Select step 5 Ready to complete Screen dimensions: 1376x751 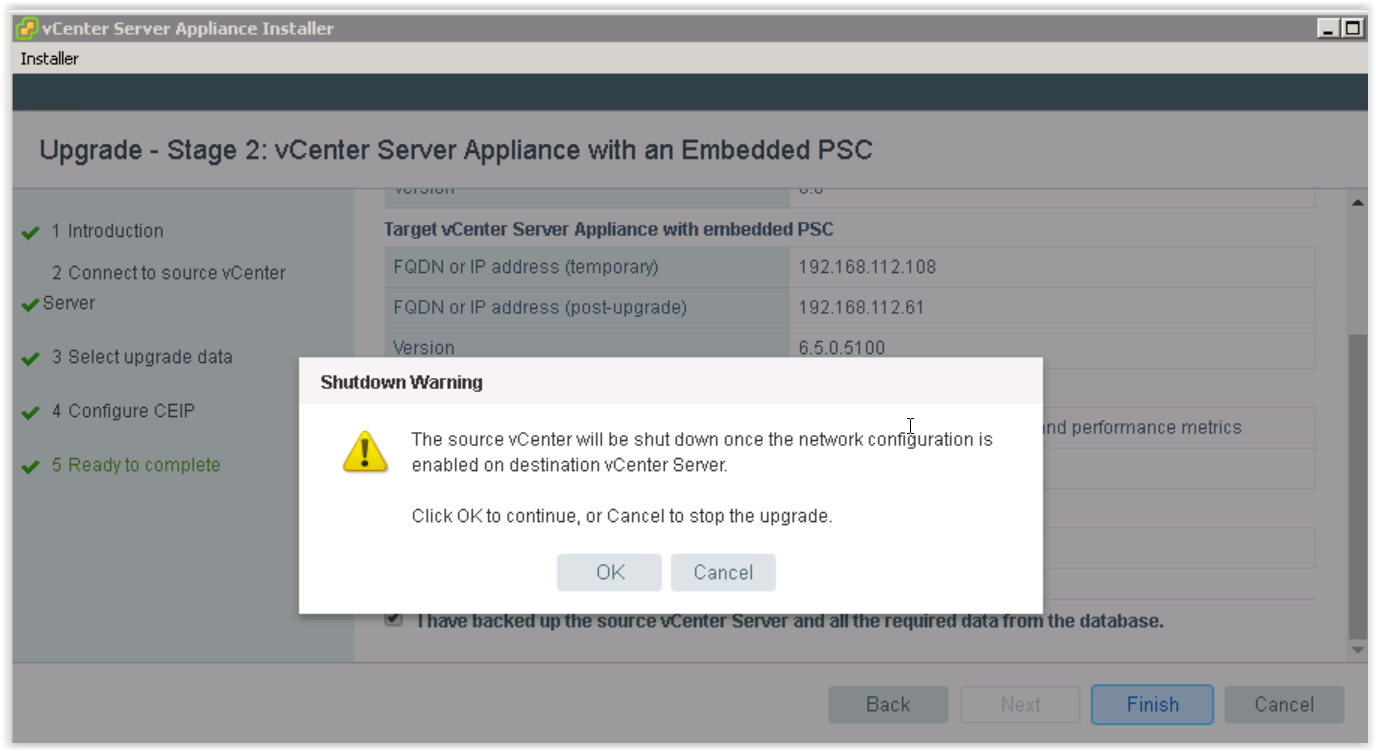coord(136,465)
